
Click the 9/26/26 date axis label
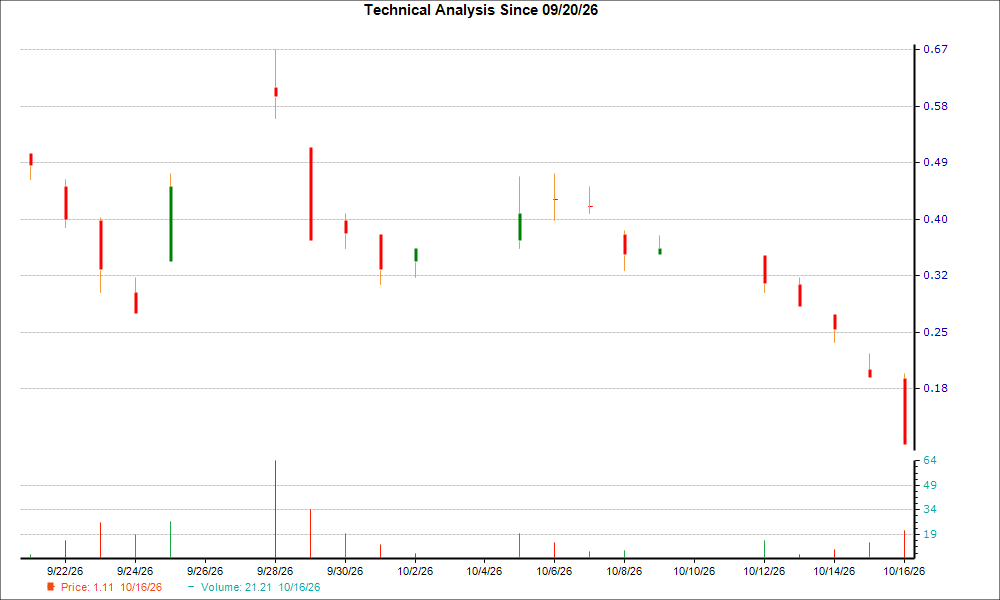205,571
